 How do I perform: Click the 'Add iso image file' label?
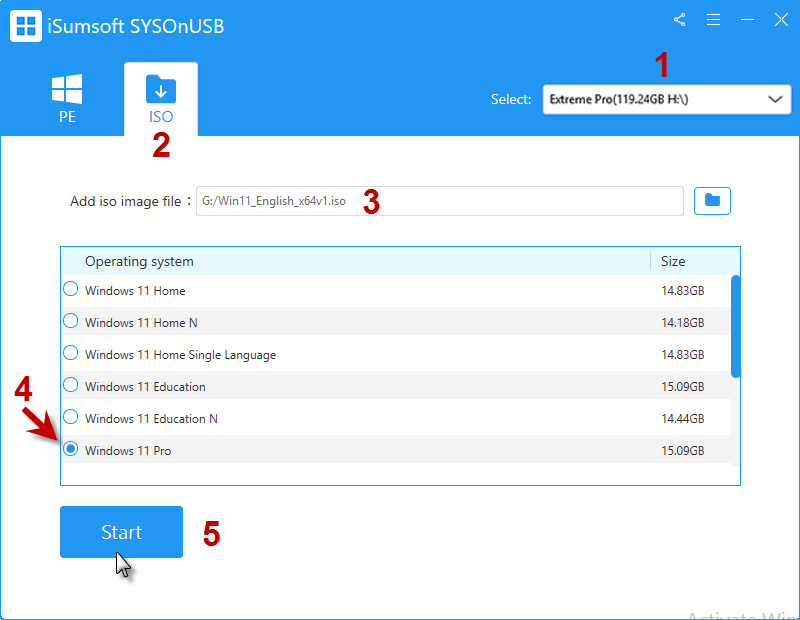click(x=126, y=202)
